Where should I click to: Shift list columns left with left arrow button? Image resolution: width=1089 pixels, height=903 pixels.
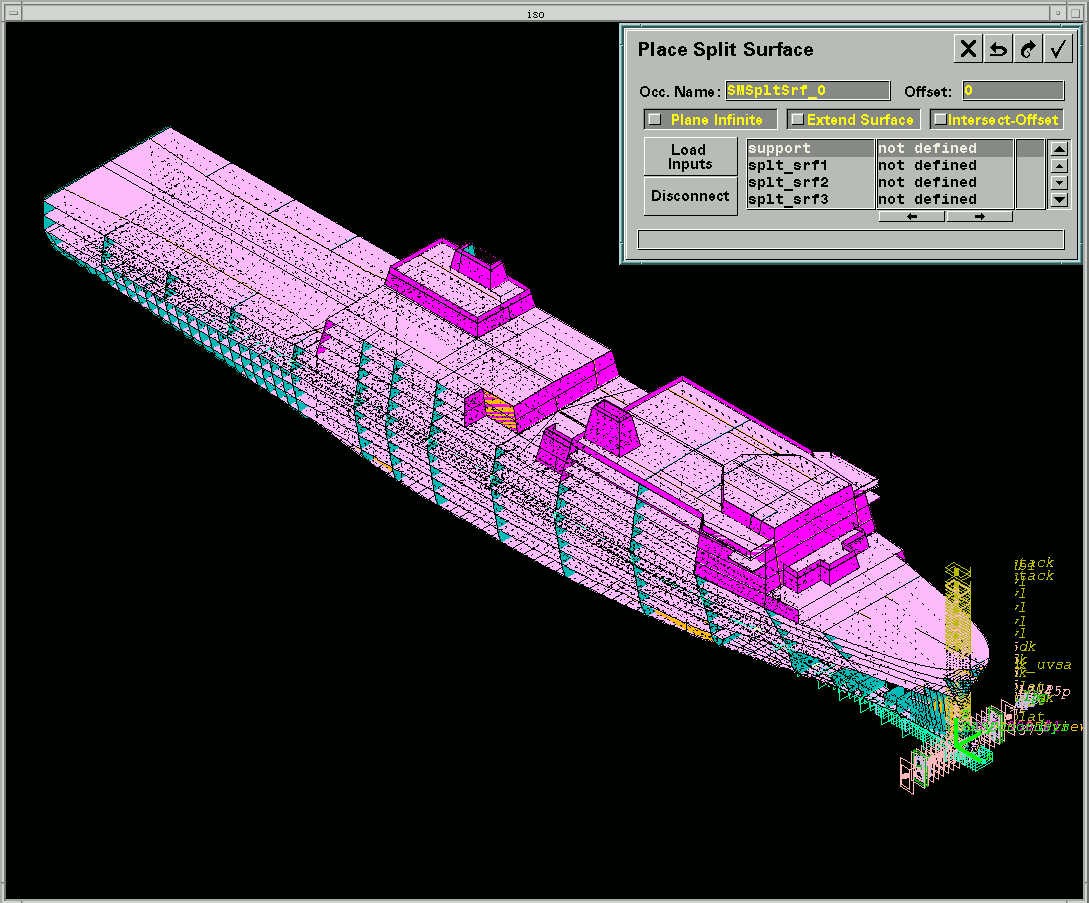911,217
